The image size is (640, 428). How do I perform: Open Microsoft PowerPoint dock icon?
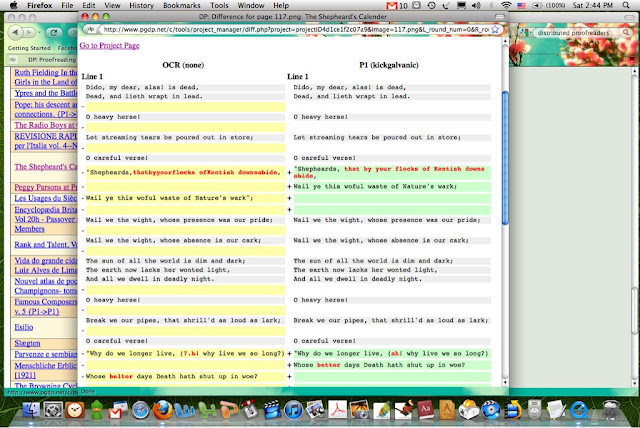click(x=228, y=410)
